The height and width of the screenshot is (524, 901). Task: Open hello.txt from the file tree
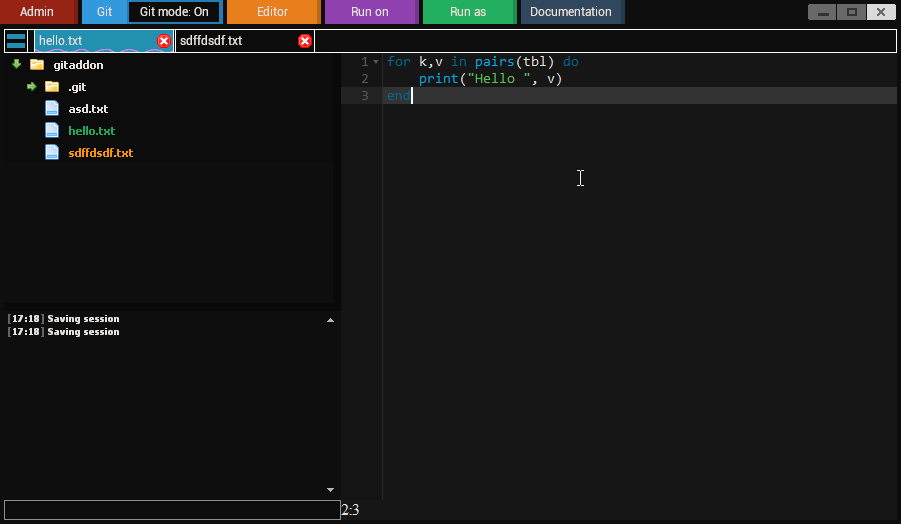tap(91, 130)
